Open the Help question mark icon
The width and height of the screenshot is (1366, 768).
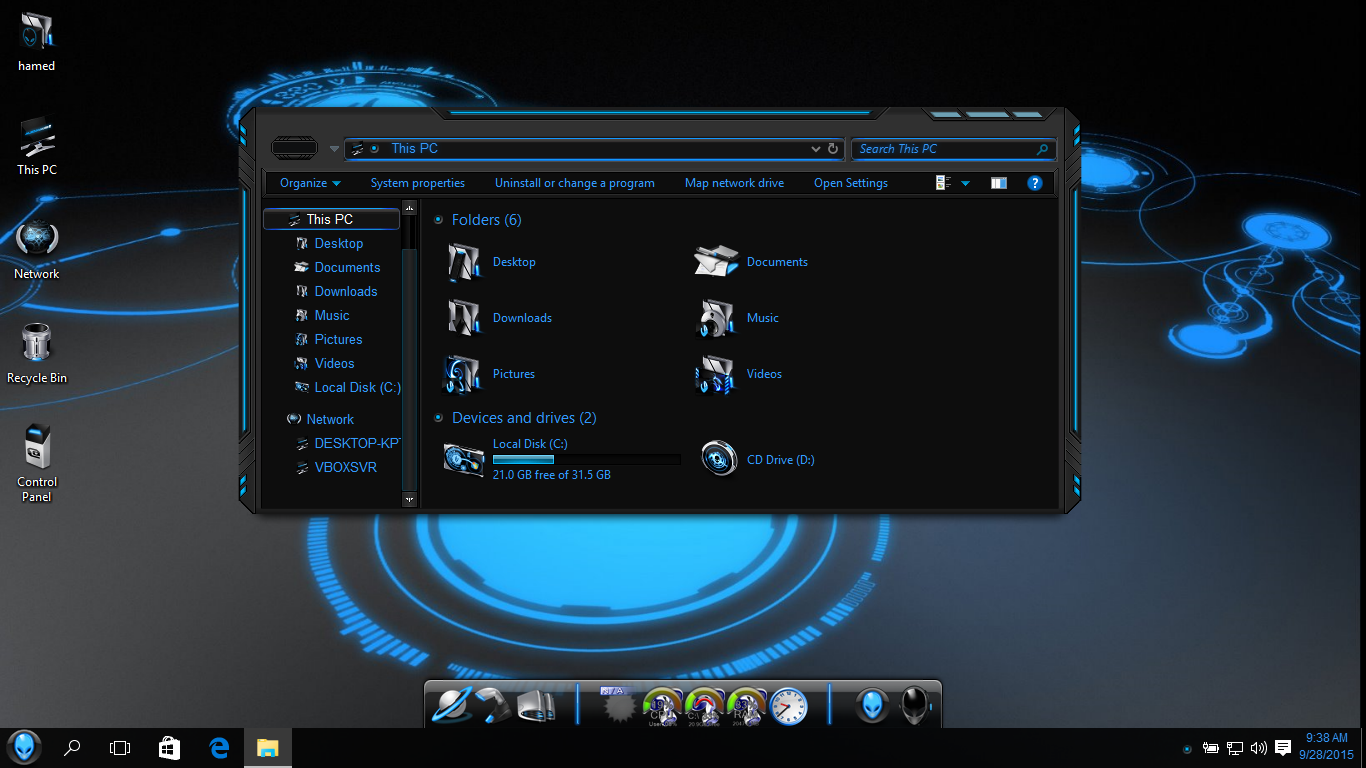(x=1035, y=183)
